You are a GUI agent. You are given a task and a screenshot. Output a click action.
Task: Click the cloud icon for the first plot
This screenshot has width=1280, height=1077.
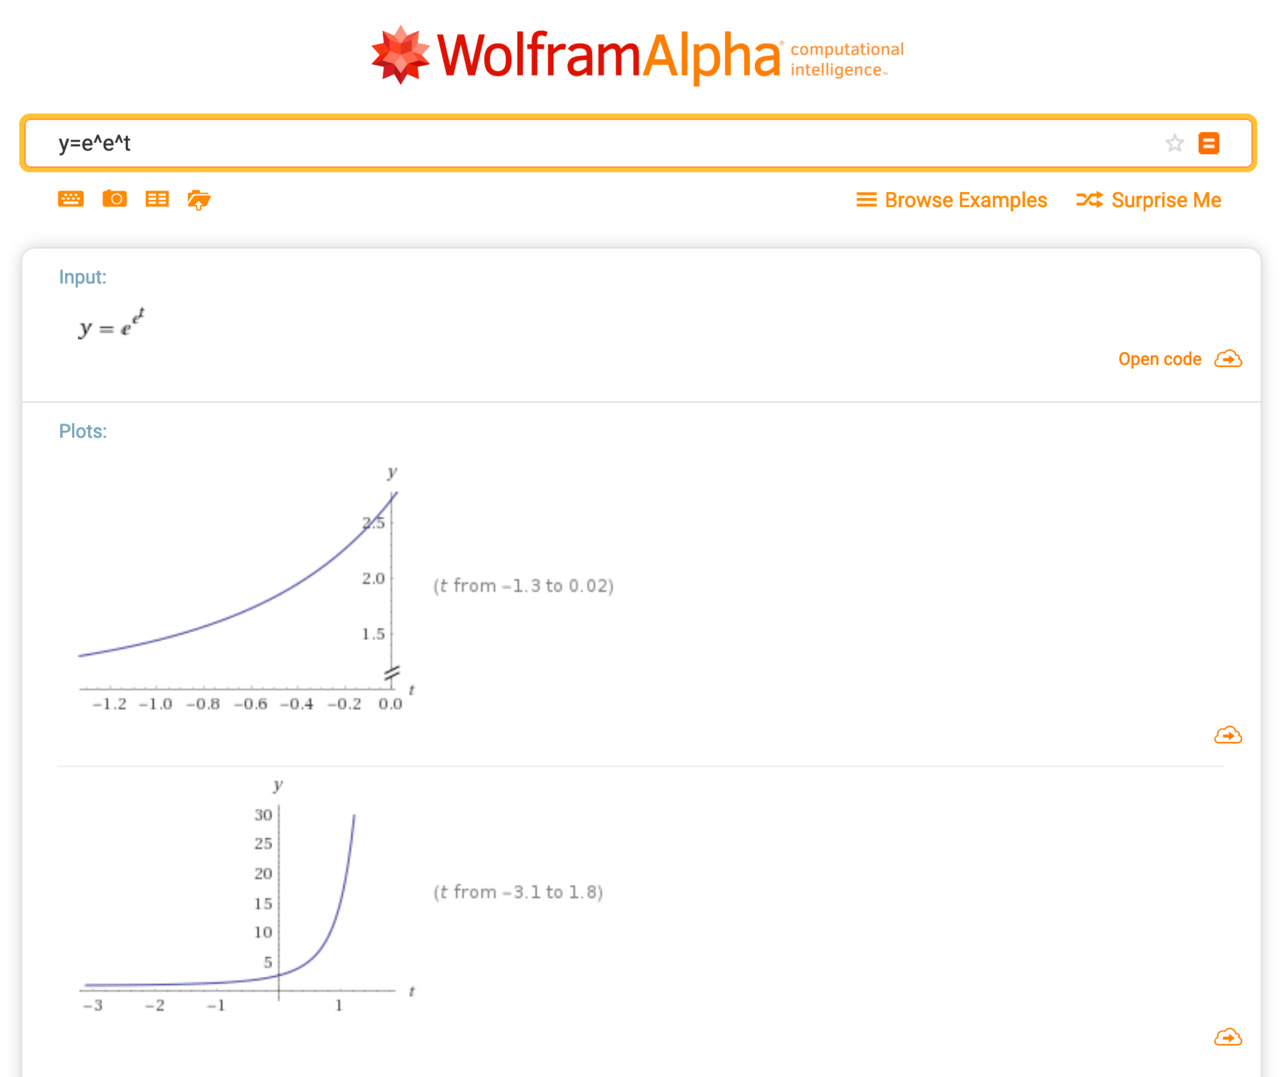click(1228, 735)
